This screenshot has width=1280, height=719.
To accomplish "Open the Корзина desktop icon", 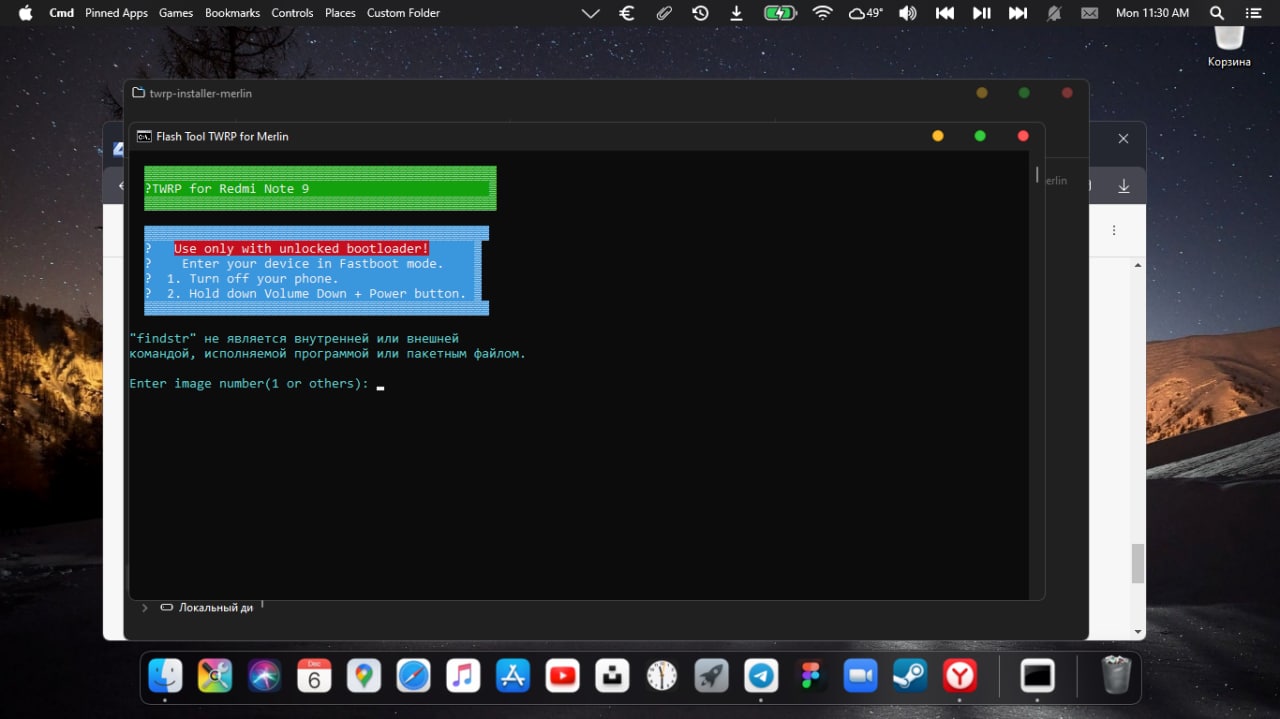I will 1229,45.
